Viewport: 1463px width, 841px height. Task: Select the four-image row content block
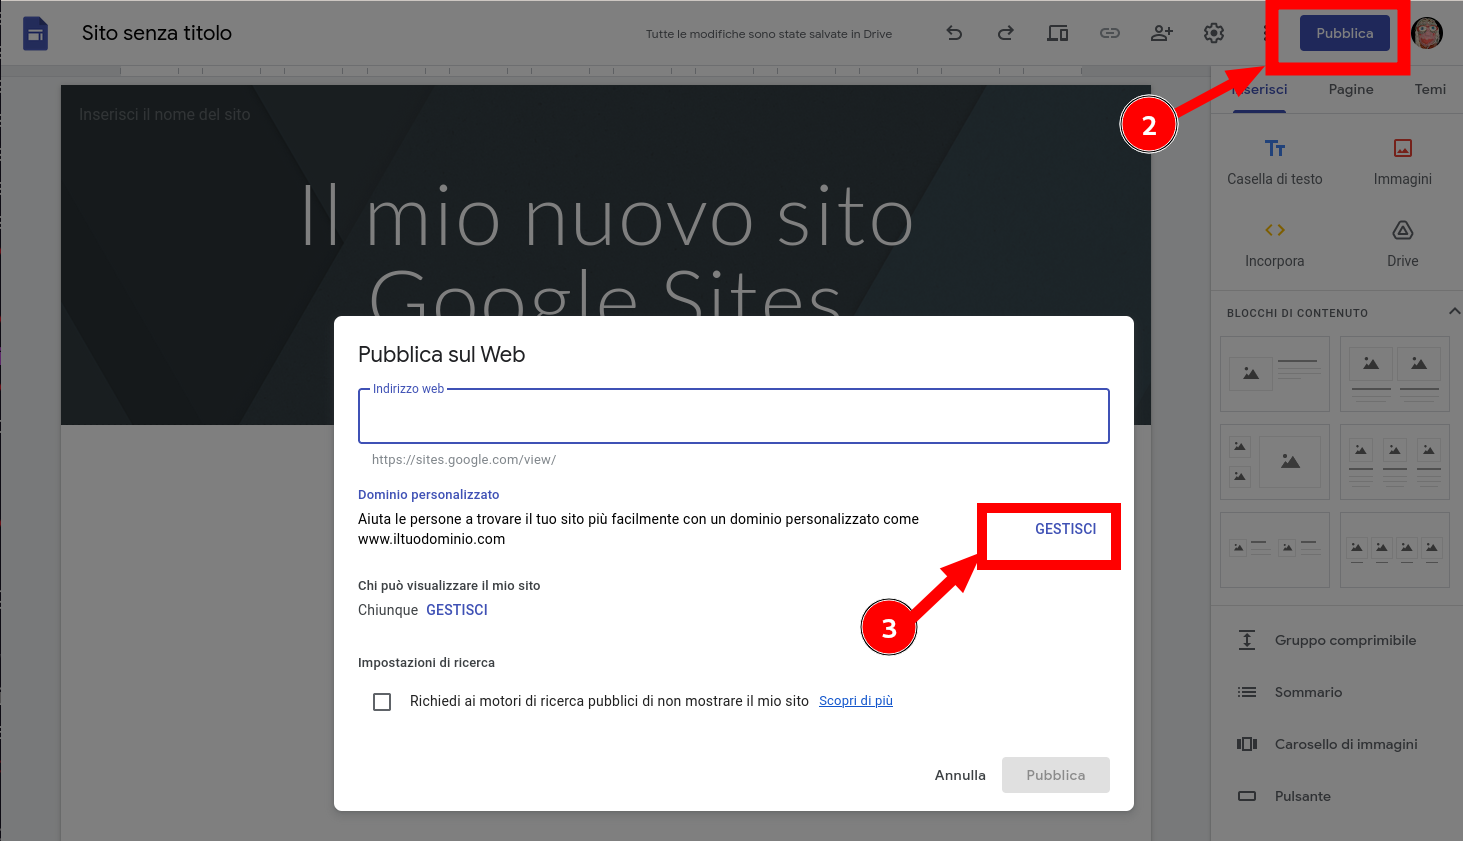[1395, 550]
